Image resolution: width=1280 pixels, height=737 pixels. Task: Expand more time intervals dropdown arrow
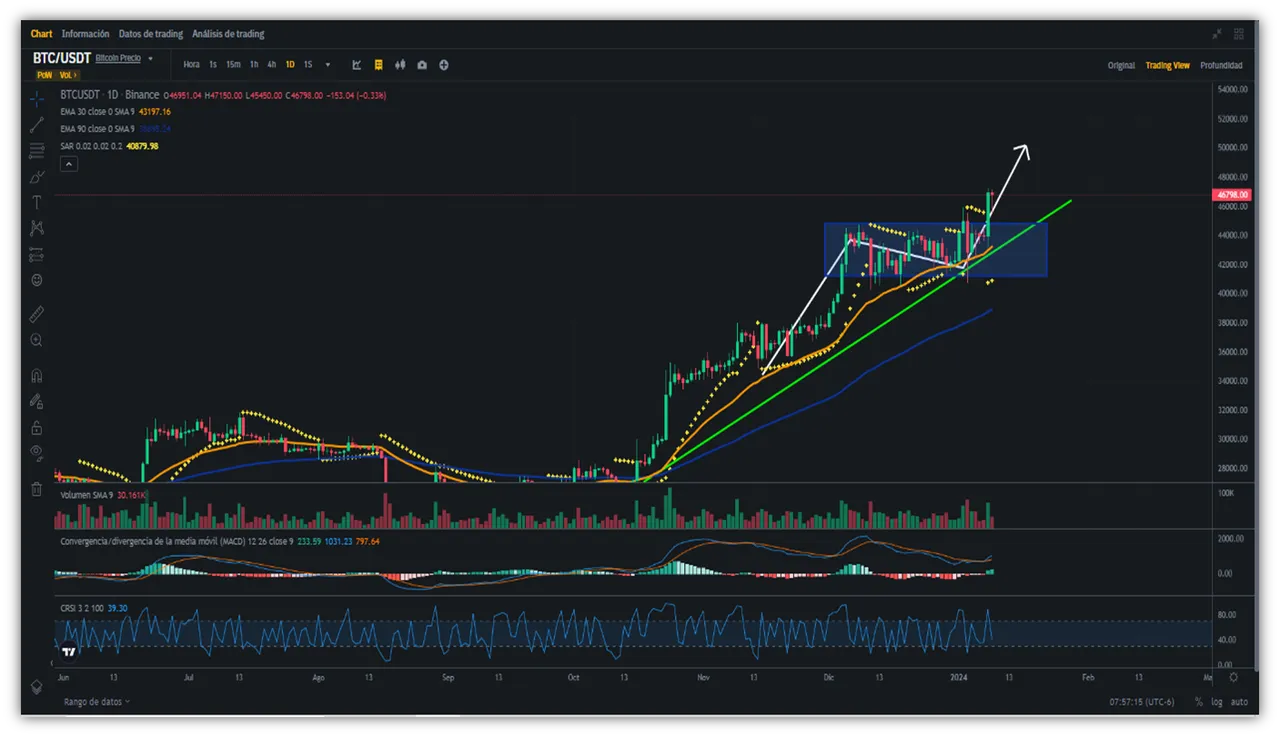tap(327, 65)
